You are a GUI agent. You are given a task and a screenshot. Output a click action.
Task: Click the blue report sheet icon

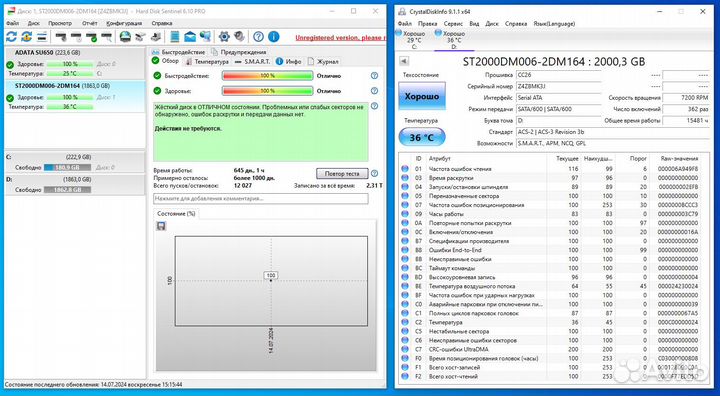[175, 37]
